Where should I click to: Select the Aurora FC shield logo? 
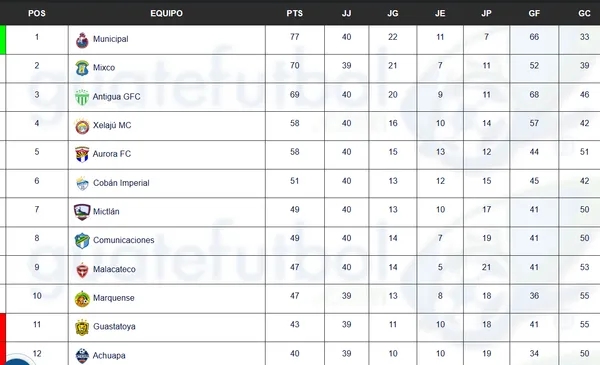click(82, 155)
